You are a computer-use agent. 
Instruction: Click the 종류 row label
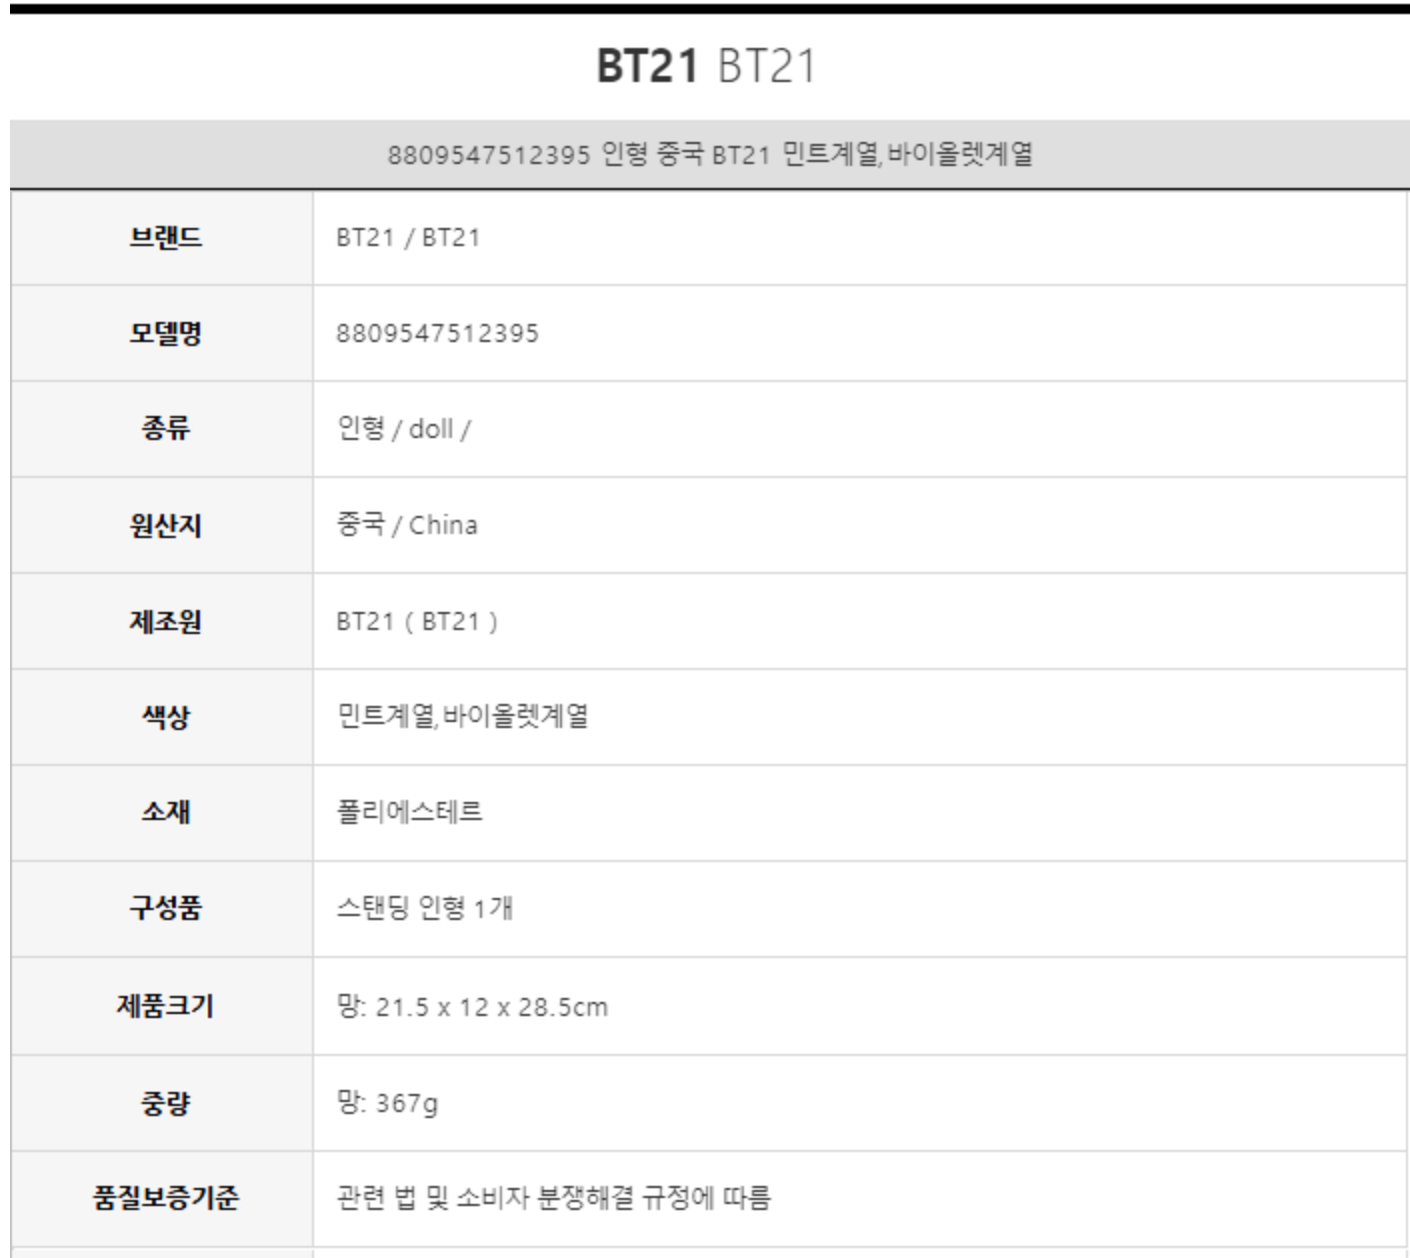click(165, 429)
